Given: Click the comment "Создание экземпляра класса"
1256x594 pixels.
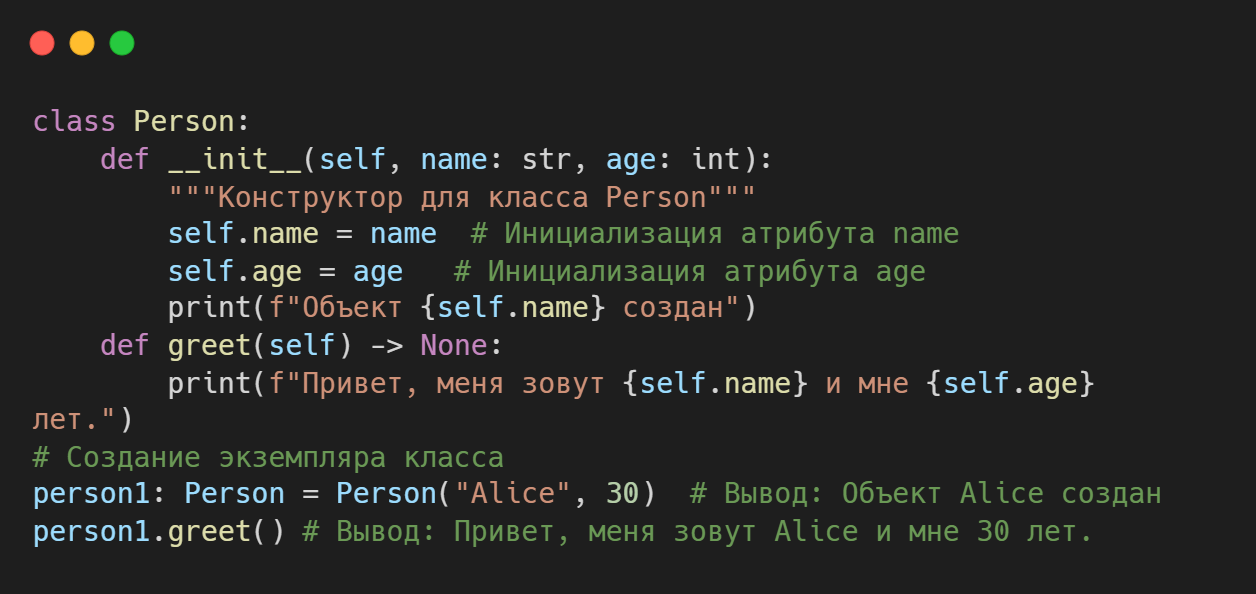Looking at the screenshot, I should [268, 458].
